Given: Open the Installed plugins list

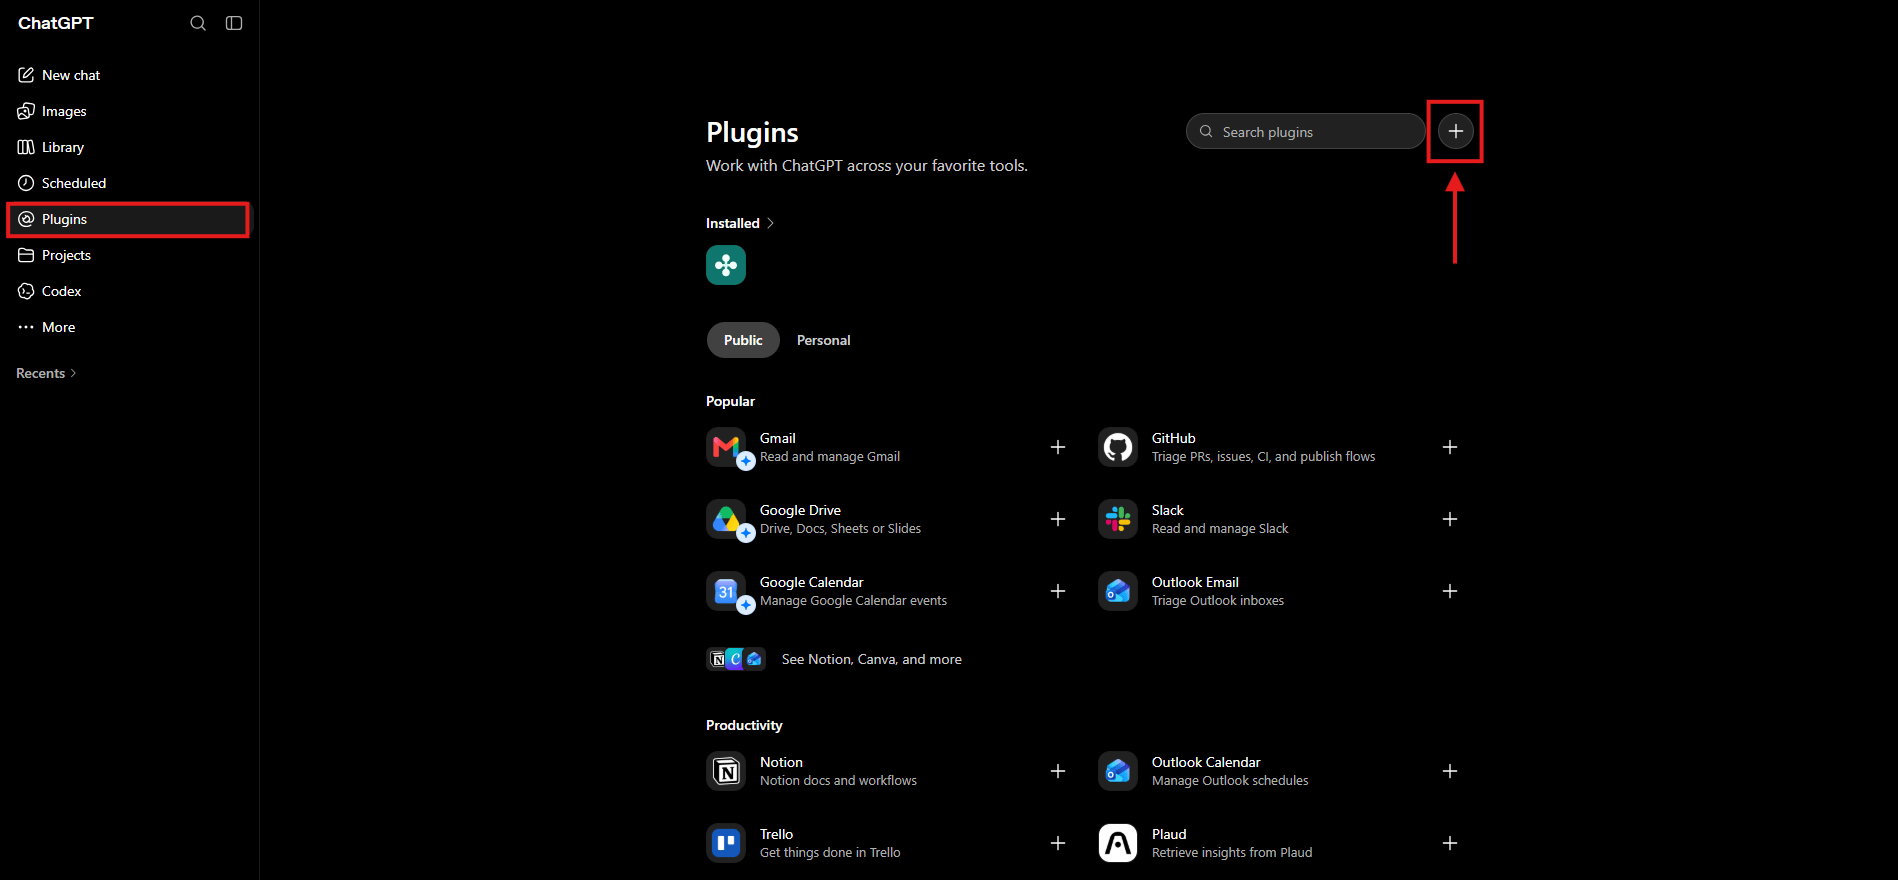Looking at the screenshot, I should 740,223.
